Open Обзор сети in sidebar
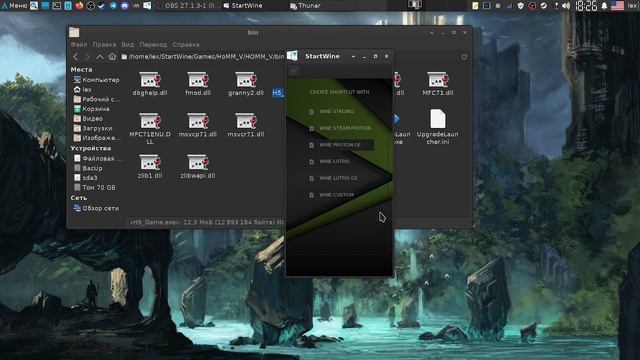This screenshot has width=640, height=360. coord(96,208)
